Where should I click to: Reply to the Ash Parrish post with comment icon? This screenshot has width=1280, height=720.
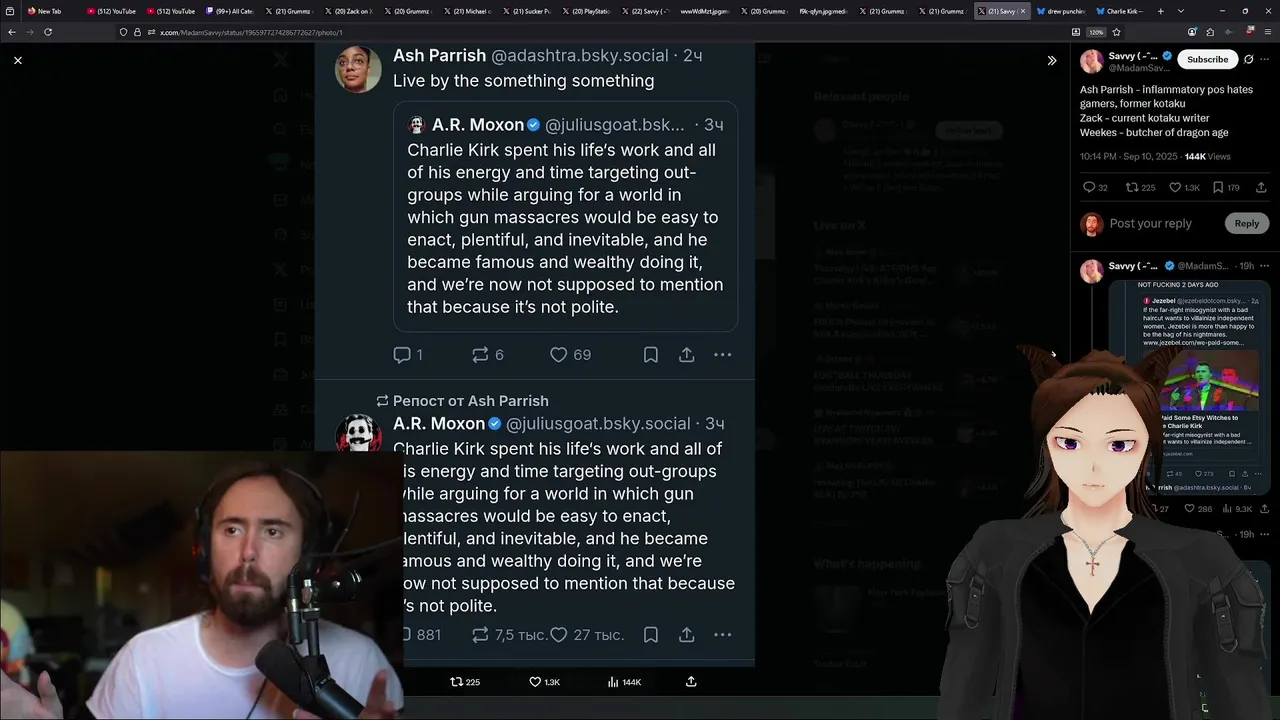[408, 355]
